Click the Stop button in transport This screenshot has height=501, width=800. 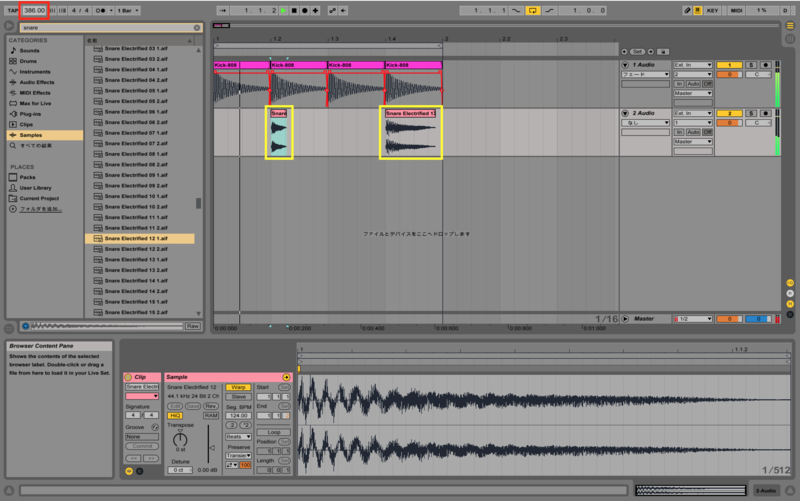(294, 10)
